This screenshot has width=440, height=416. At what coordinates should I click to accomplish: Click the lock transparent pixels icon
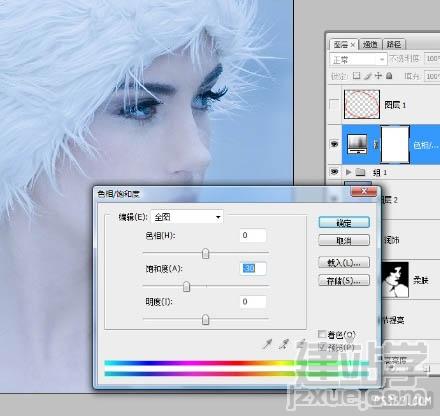(356, 76)
